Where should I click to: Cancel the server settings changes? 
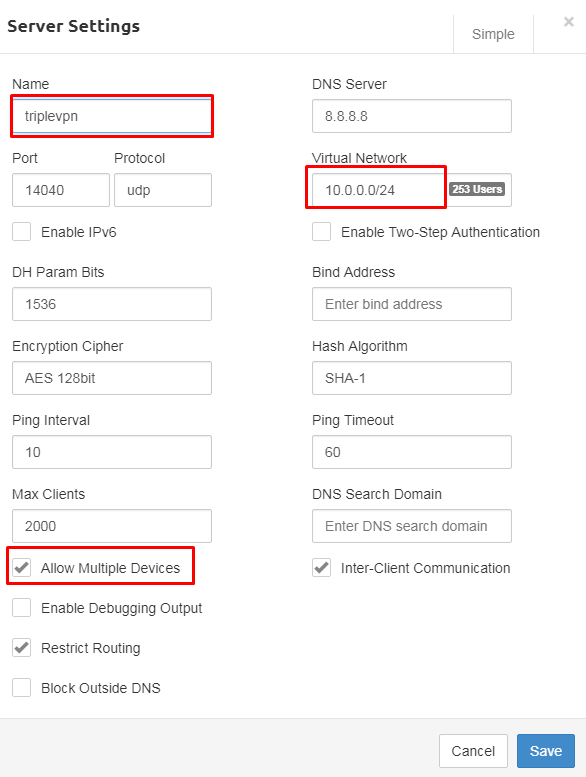coord(473,751)
